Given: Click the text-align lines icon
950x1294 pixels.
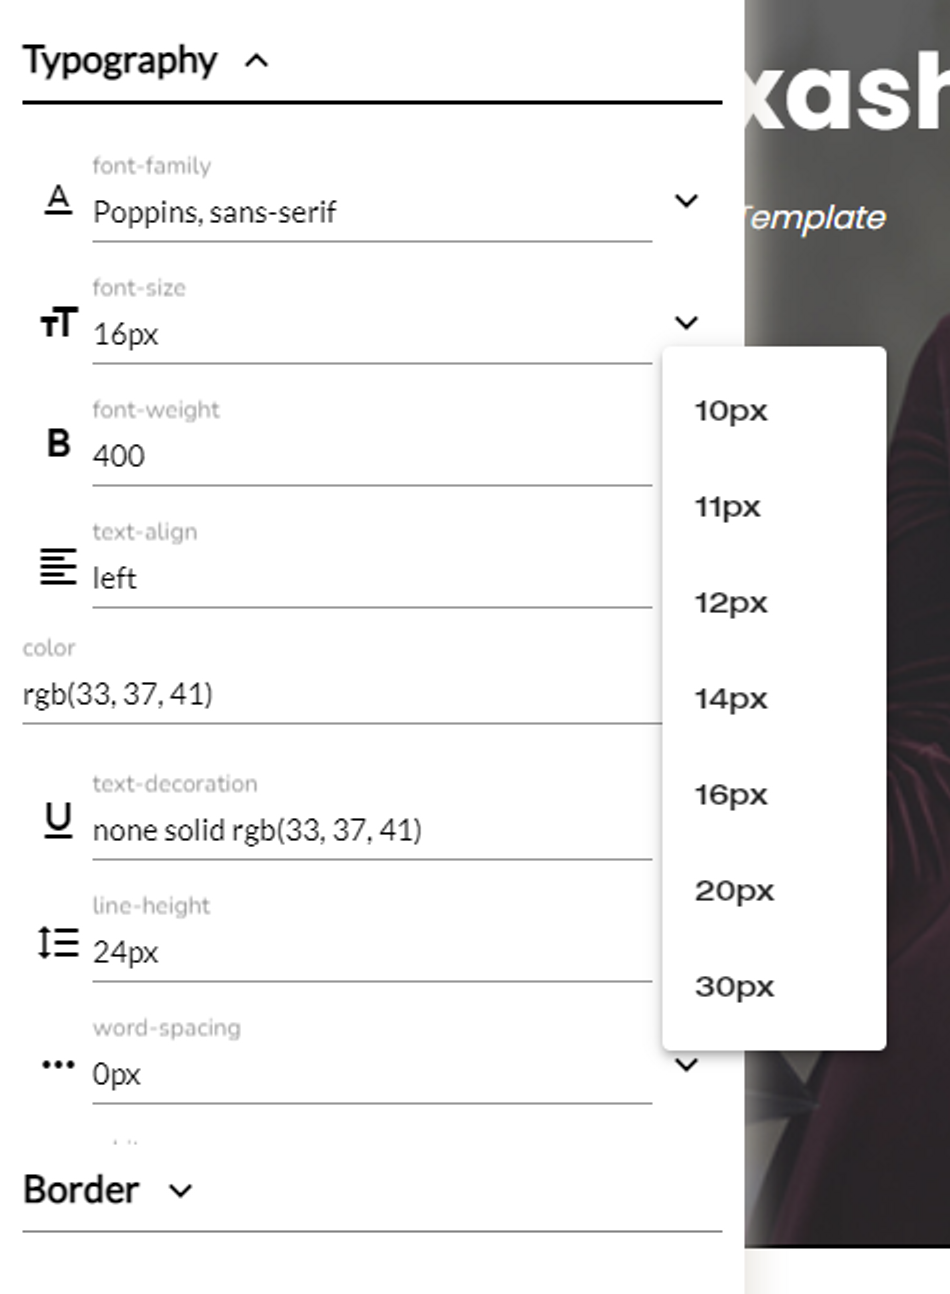Looking at the screenshot, I should coord(59,566).
